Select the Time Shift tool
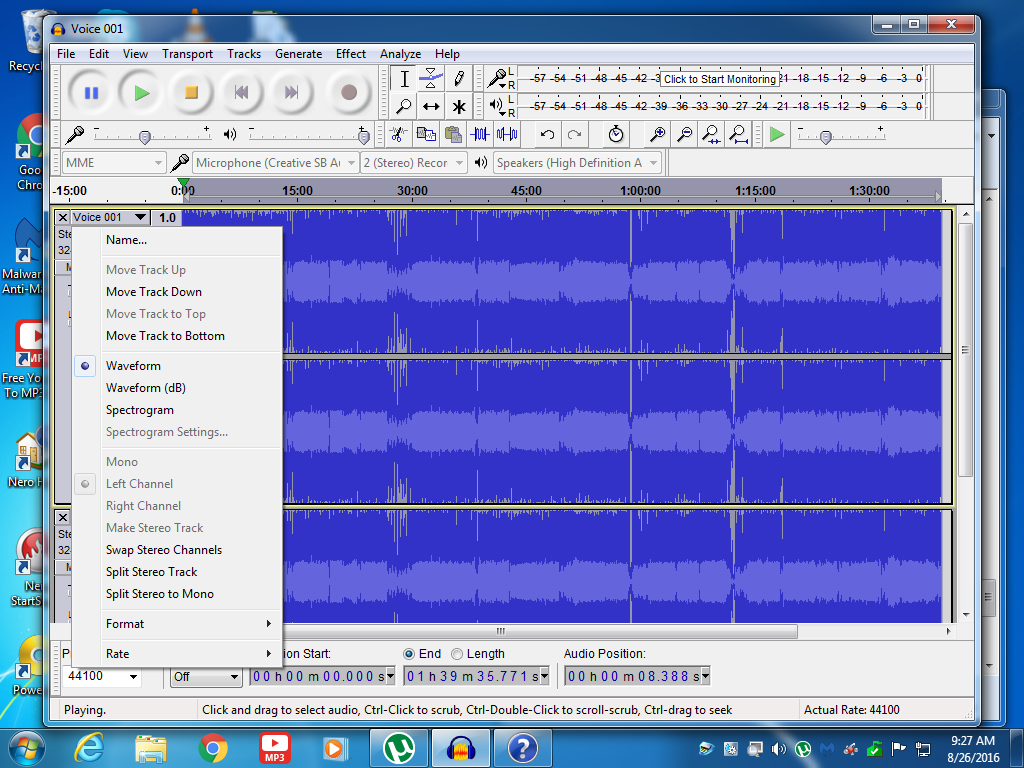Viewport: 1024px width, 768px height. tap(431, 106)
